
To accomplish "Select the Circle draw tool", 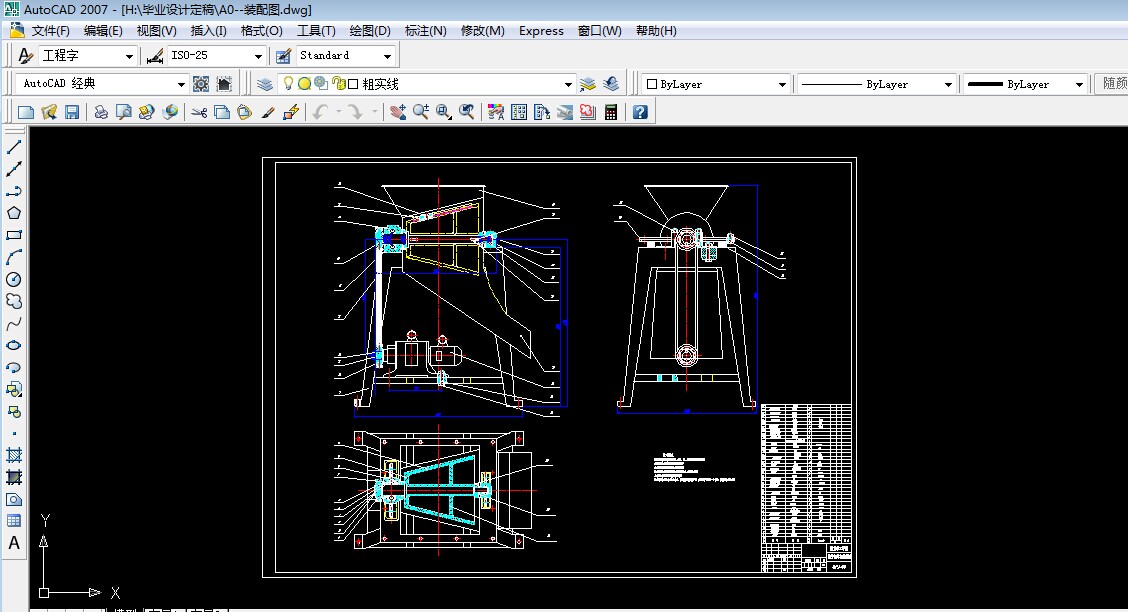I will click(14, 279).
